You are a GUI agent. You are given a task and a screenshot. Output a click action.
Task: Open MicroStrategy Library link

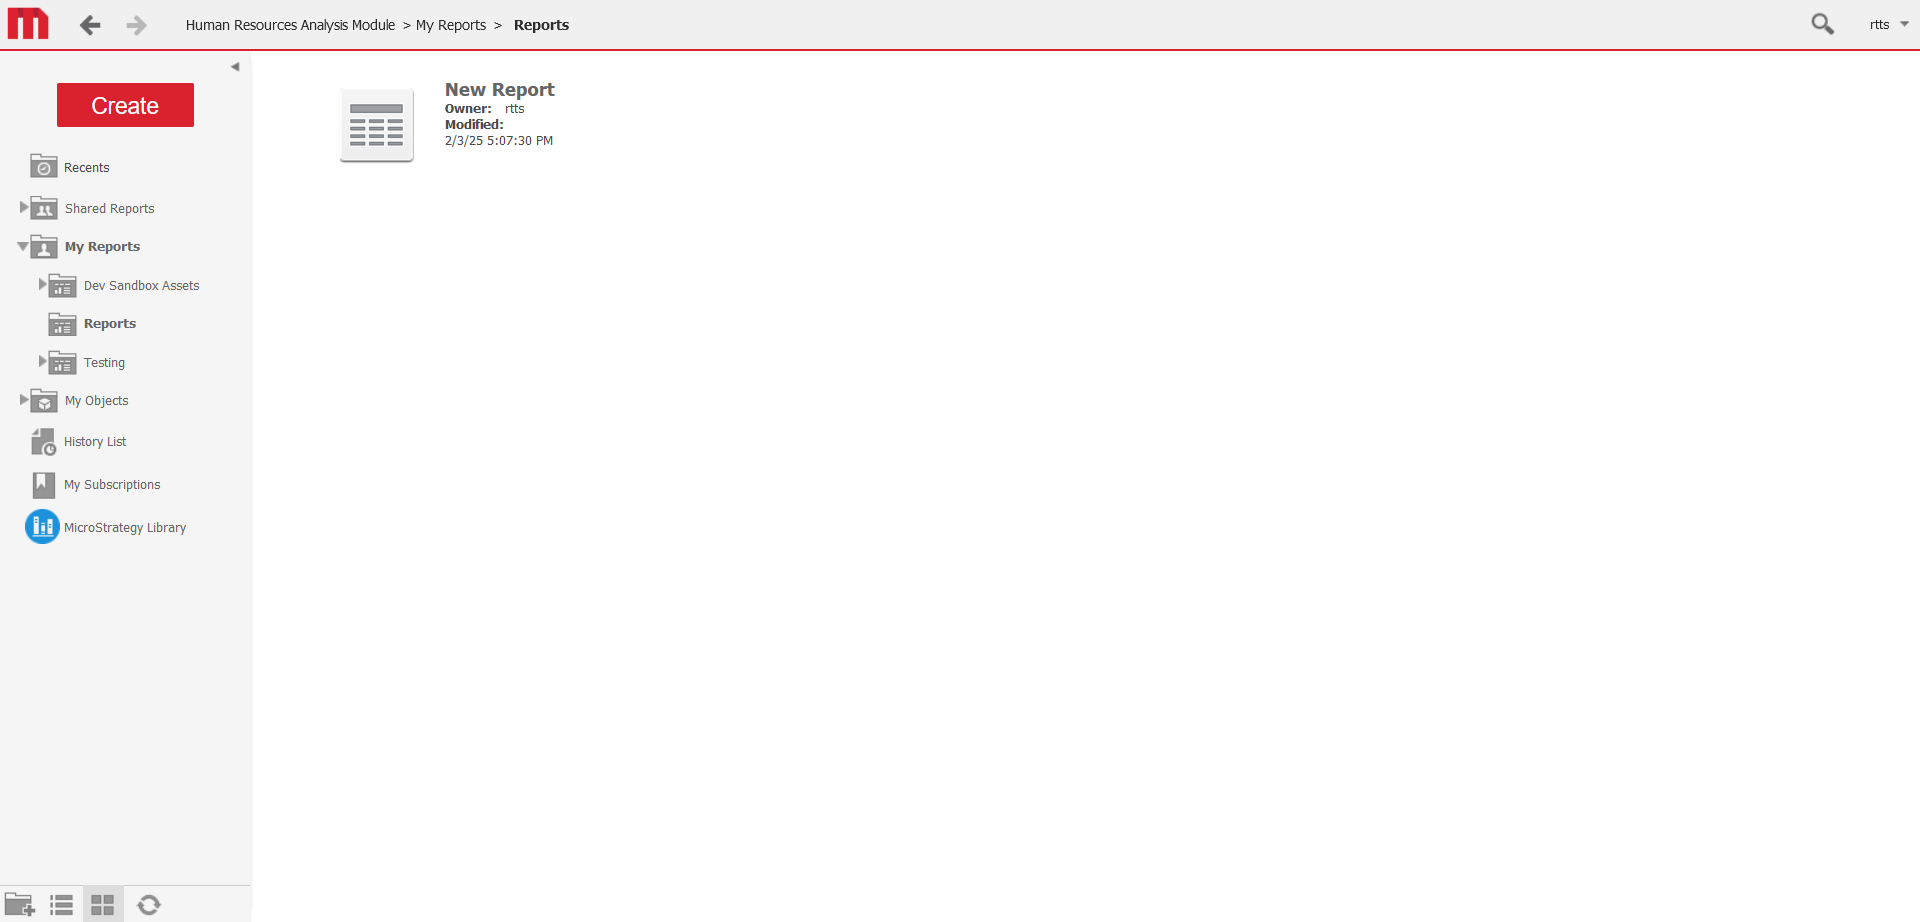[x=124, y=527]
